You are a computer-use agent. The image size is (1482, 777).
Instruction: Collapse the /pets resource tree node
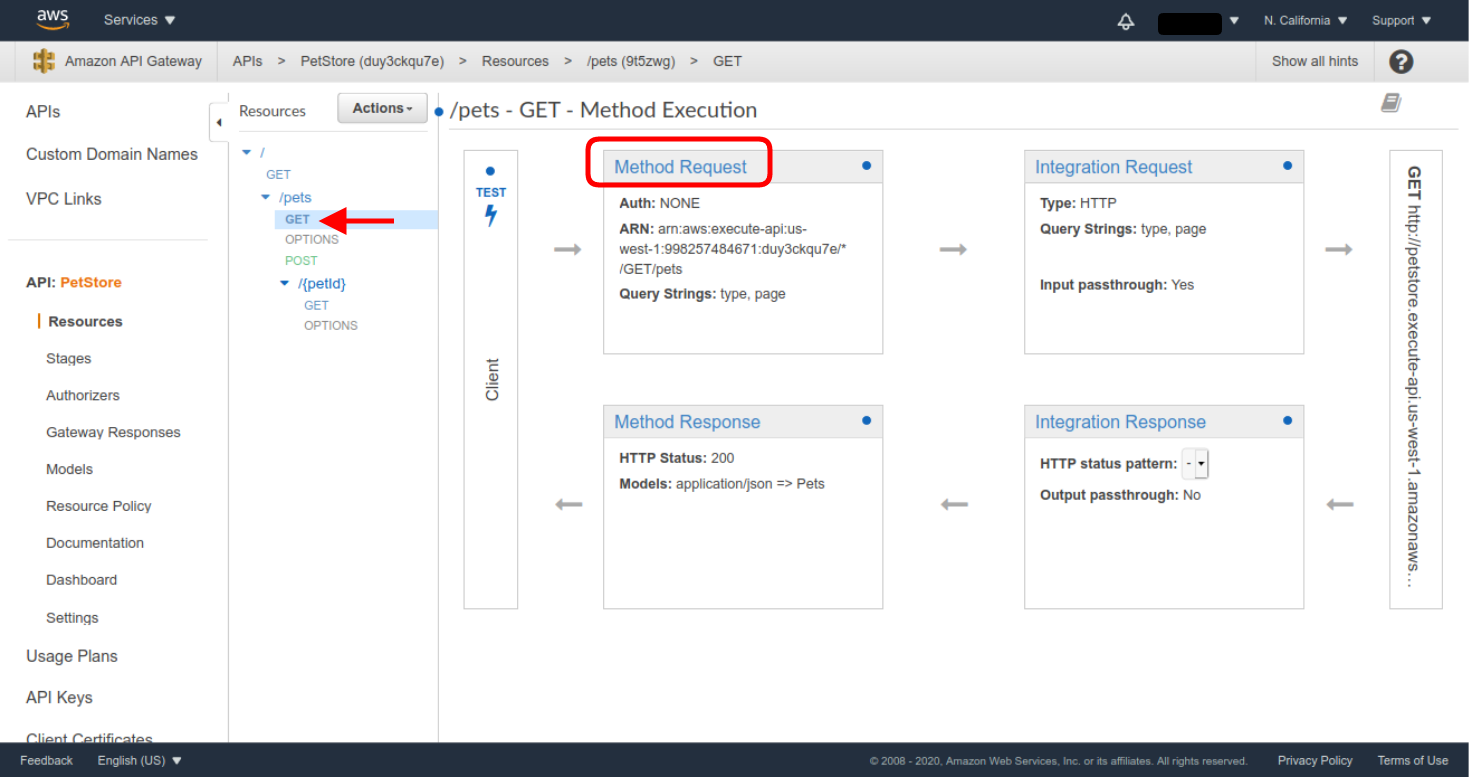tap(266, 198)
